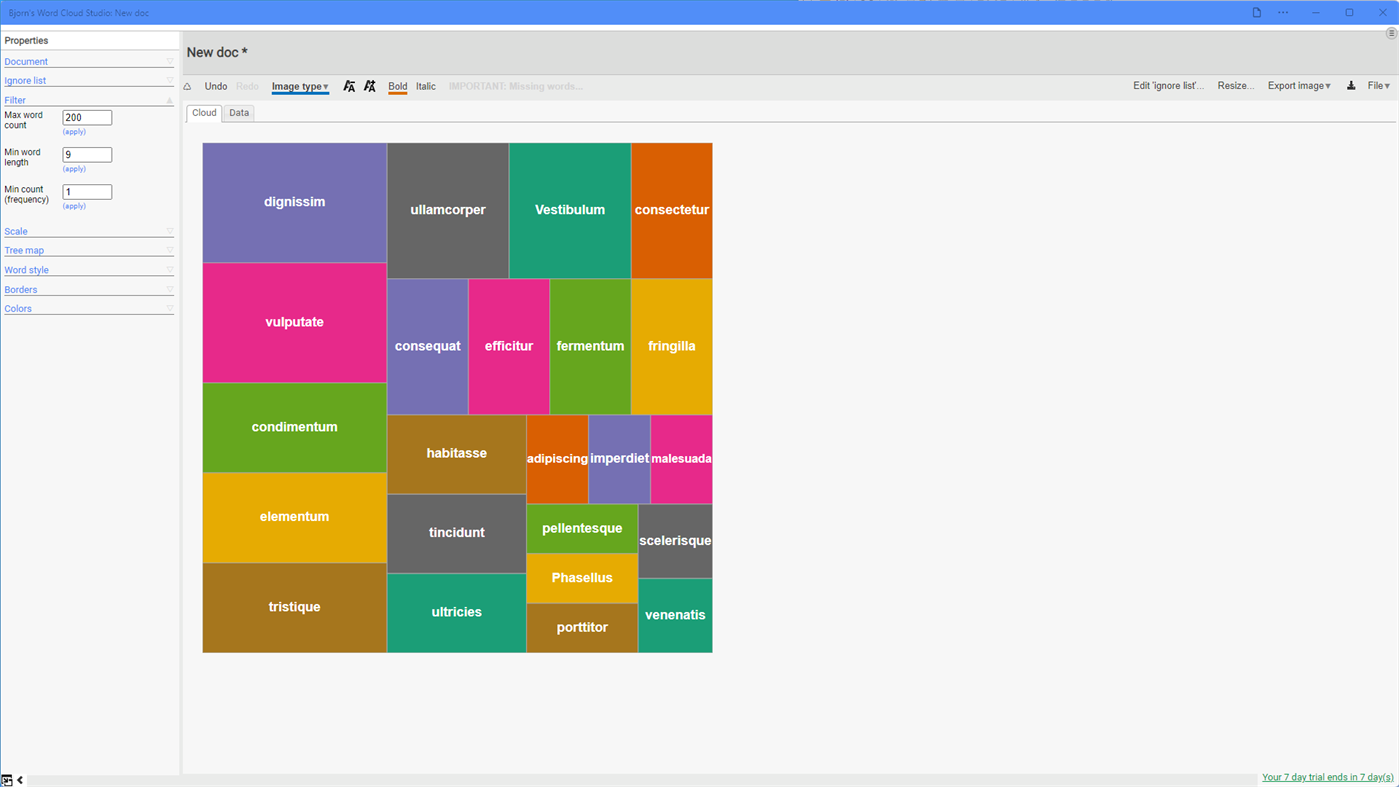Open the ellipsis options in the title bar
This screenshot has height=787, width=1399.
(1282, 11)
